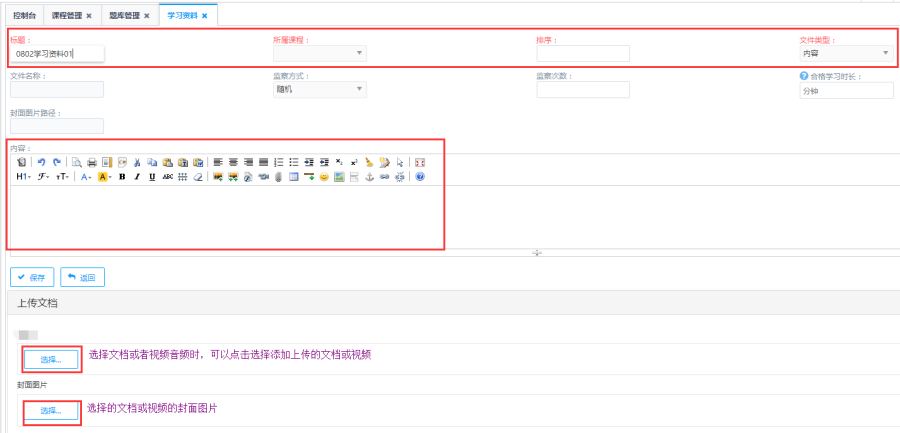Click the cut scissors icon

click(x=137, y=162)
